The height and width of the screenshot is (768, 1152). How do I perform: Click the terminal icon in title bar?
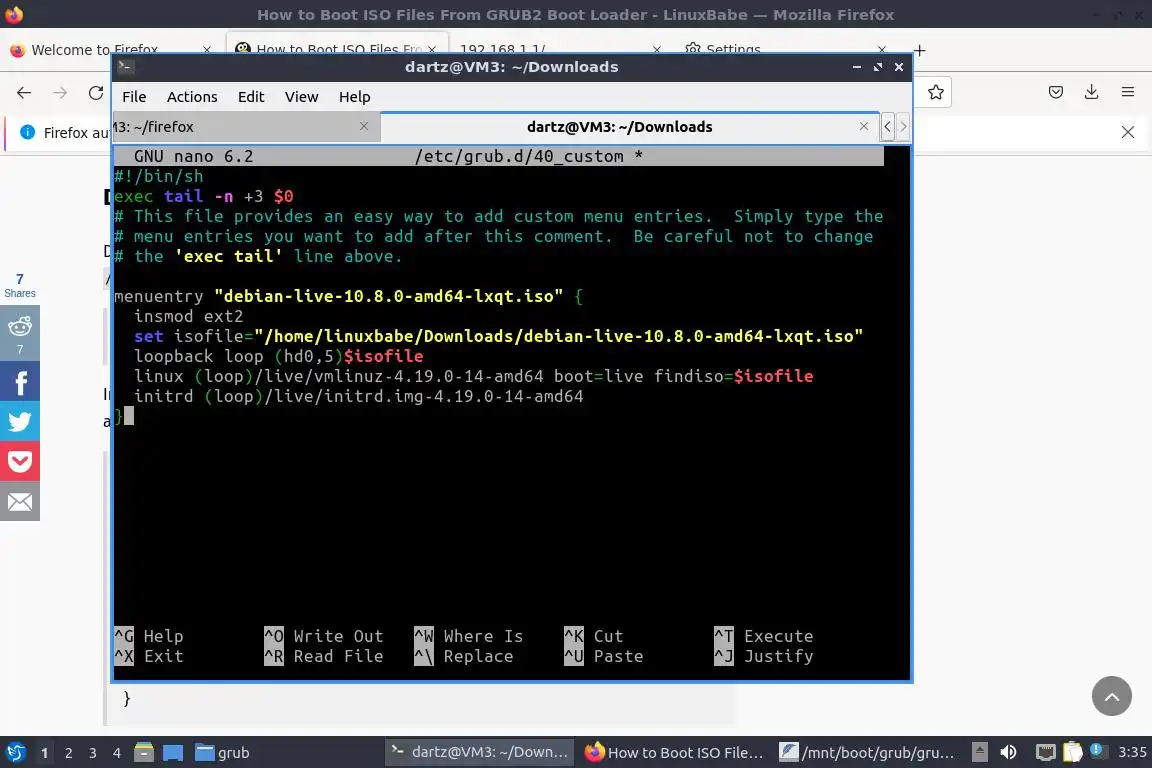point(125,67)
